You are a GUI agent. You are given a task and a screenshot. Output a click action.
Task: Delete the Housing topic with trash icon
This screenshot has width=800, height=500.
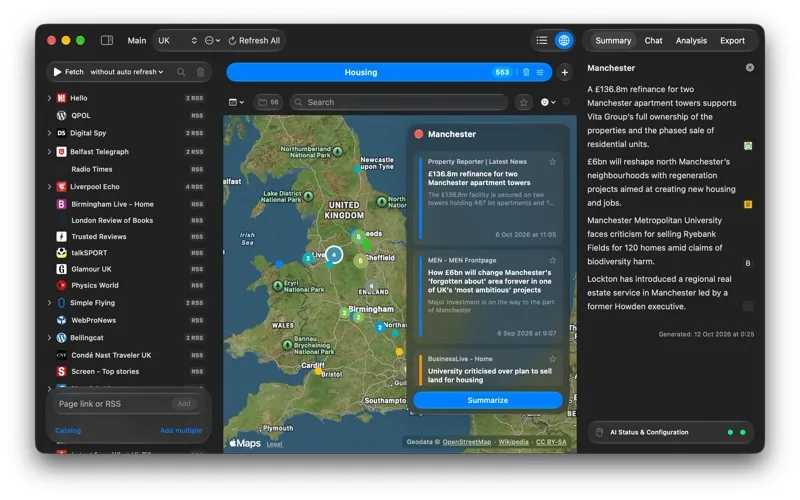tap(526, 72)
